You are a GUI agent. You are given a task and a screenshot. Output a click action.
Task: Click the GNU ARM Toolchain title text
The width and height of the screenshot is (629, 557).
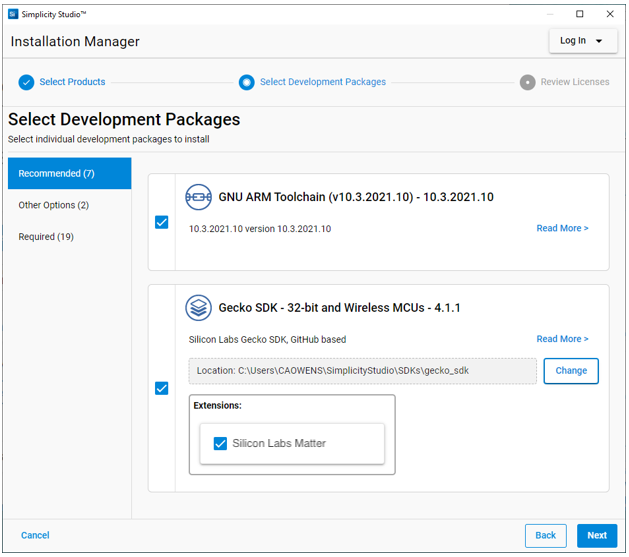click(x=356, y=197)
